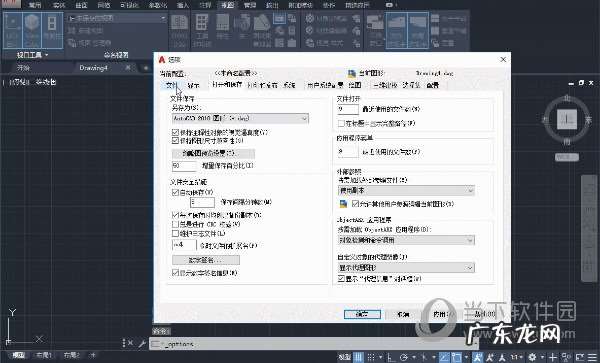Open the 打开和保存 tab in Options
Viewport: 600px width, 363px height.
click(227, 85)
